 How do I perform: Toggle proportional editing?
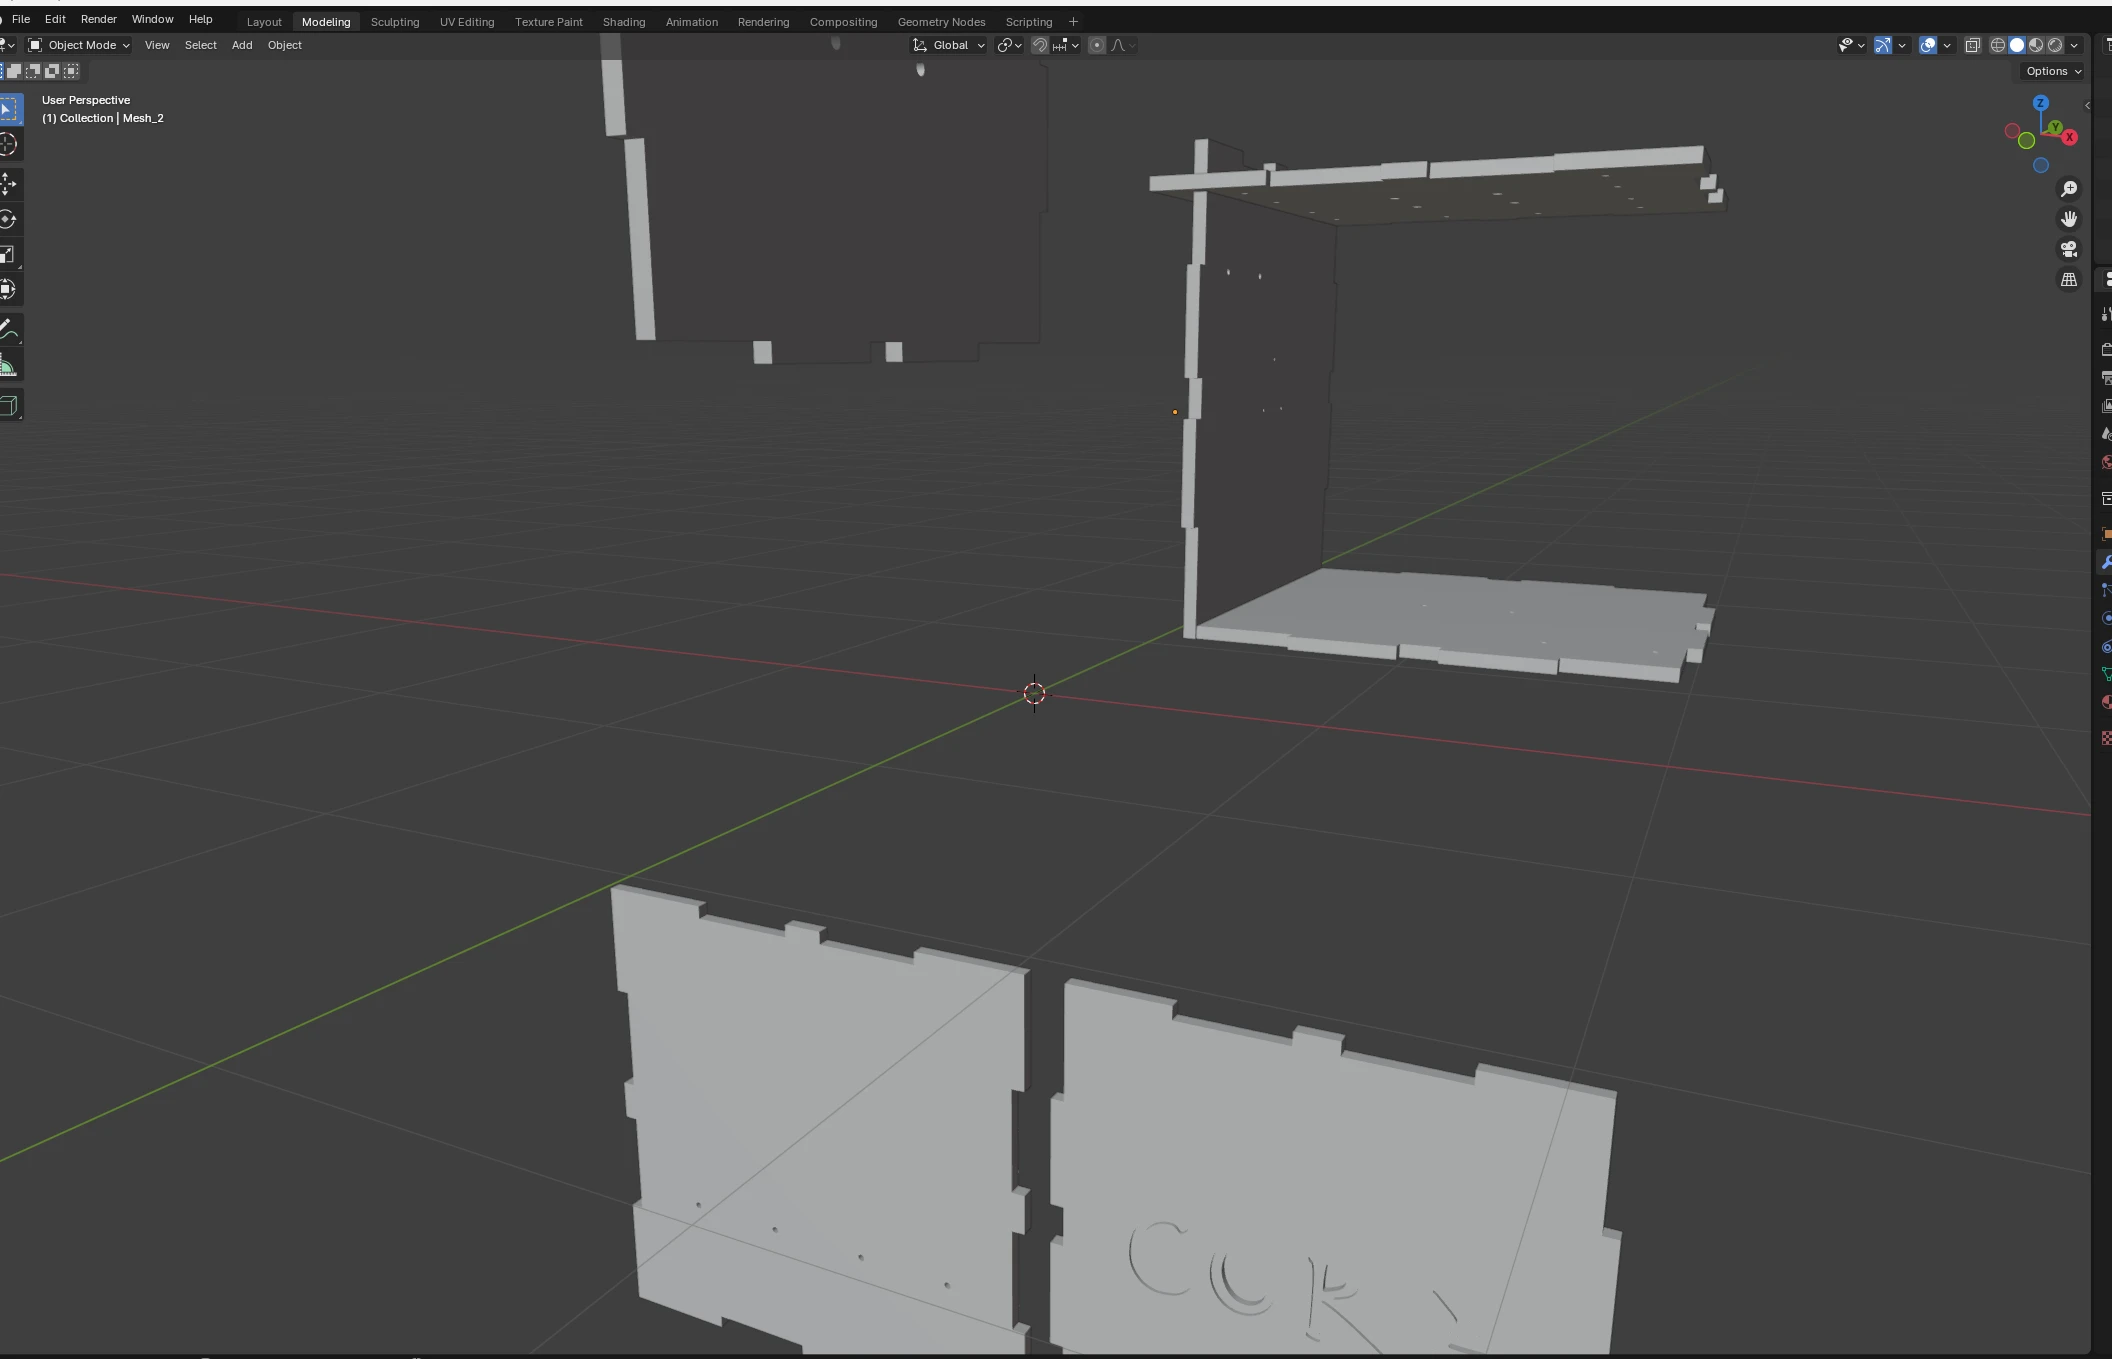click(x=1097, y=45)
